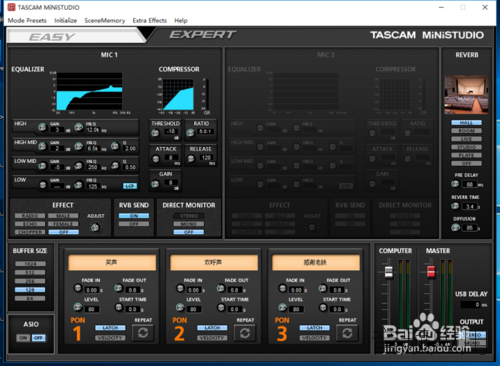Trigger the first orange PON pad
500x366 pixels.
click(112, 262)
